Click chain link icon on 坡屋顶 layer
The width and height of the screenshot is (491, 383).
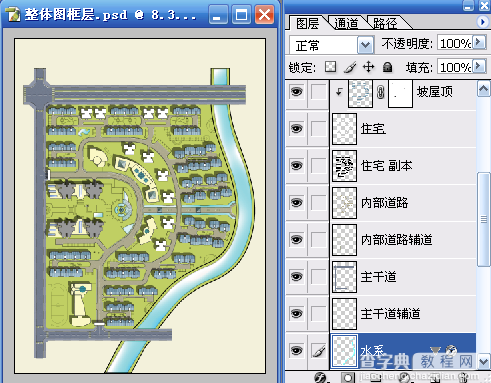(x=380, y=92)
